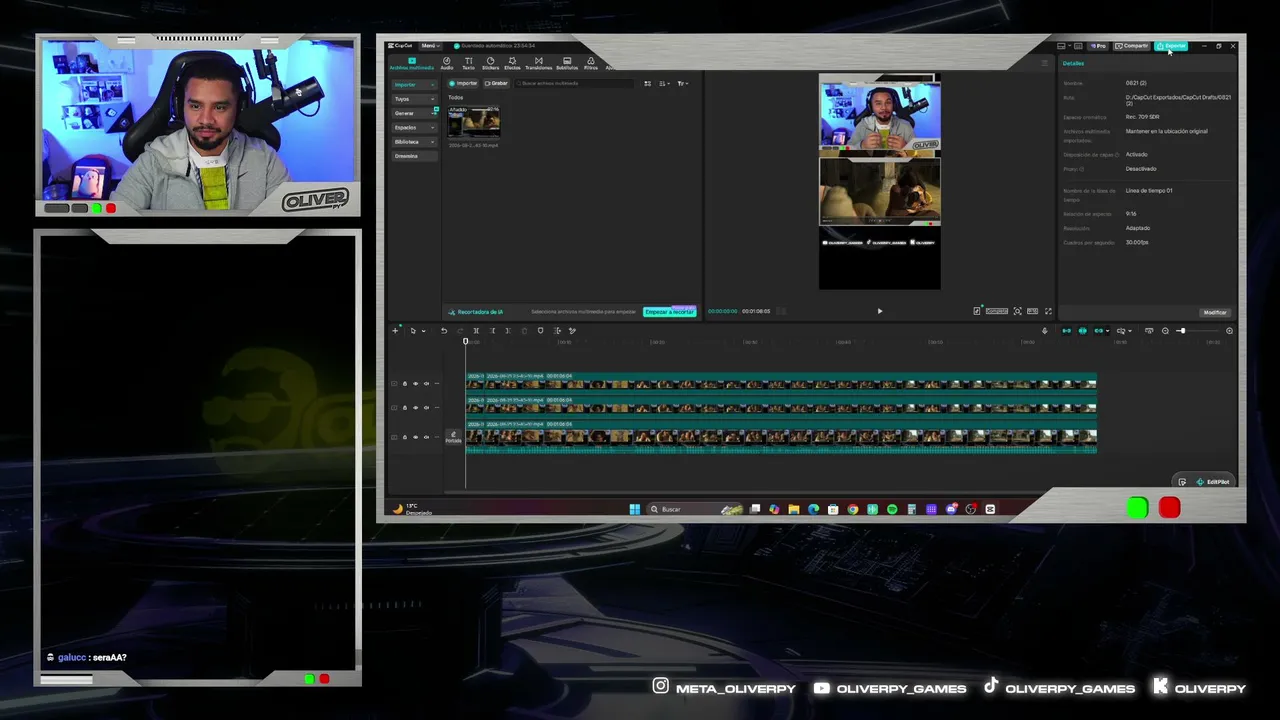Mute the bottom main track

[426, 437]
